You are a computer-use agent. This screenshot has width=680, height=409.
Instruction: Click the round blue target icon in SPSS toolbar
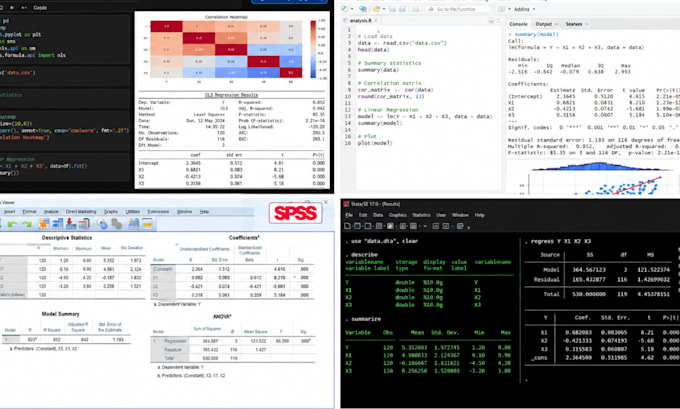[102, 223]
